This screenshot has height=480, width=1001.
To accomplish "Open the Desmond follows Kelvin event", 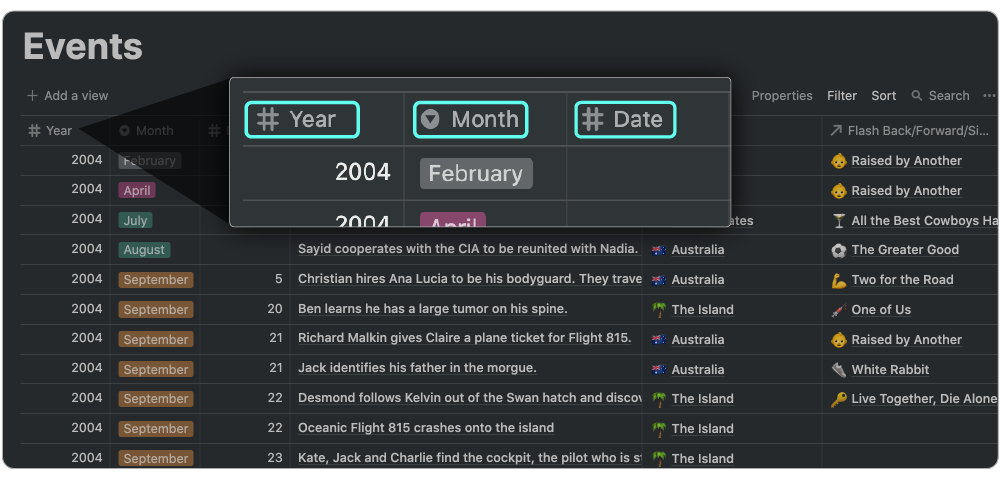I will (x=469, y=398).
